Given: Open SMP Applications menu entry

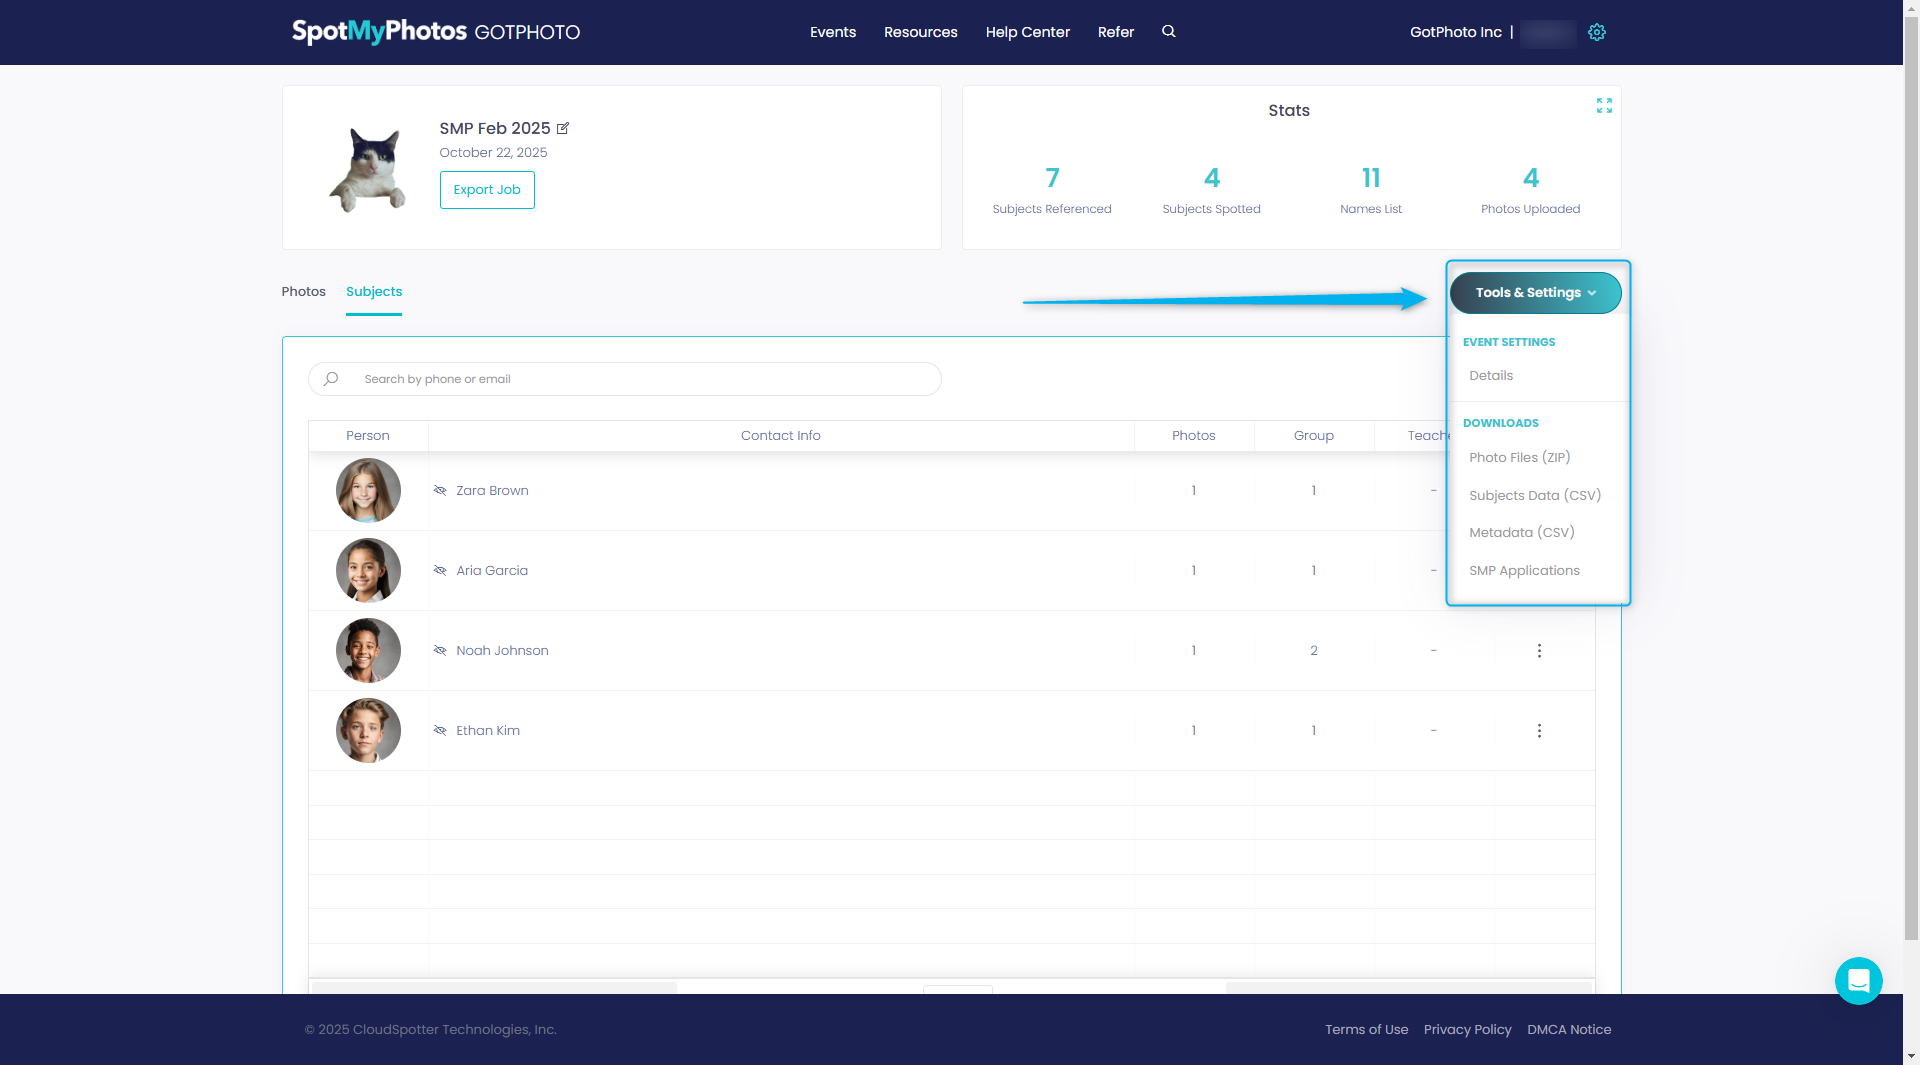Looking at the screenshot, I should [1524, 571].
